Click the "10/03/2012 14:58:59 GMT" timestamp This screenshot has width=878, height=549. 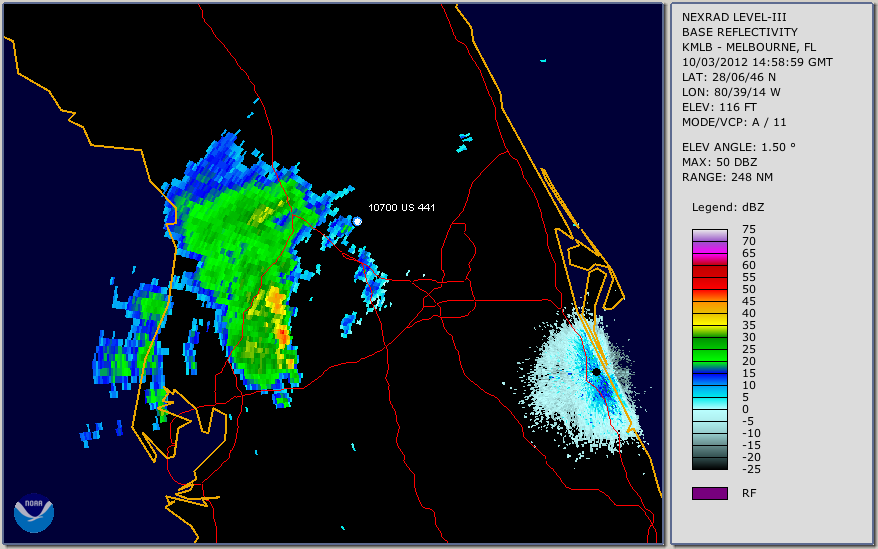click(757, 62)
